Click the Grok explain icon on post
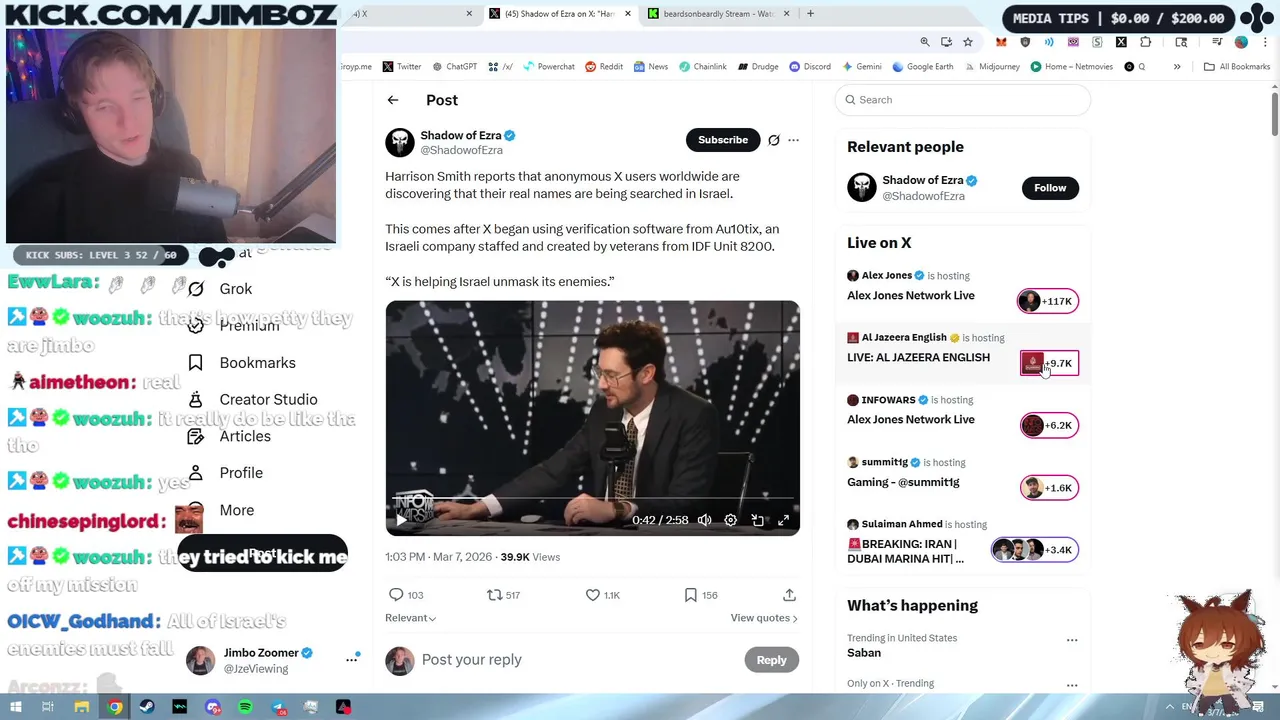 (774, 140)
